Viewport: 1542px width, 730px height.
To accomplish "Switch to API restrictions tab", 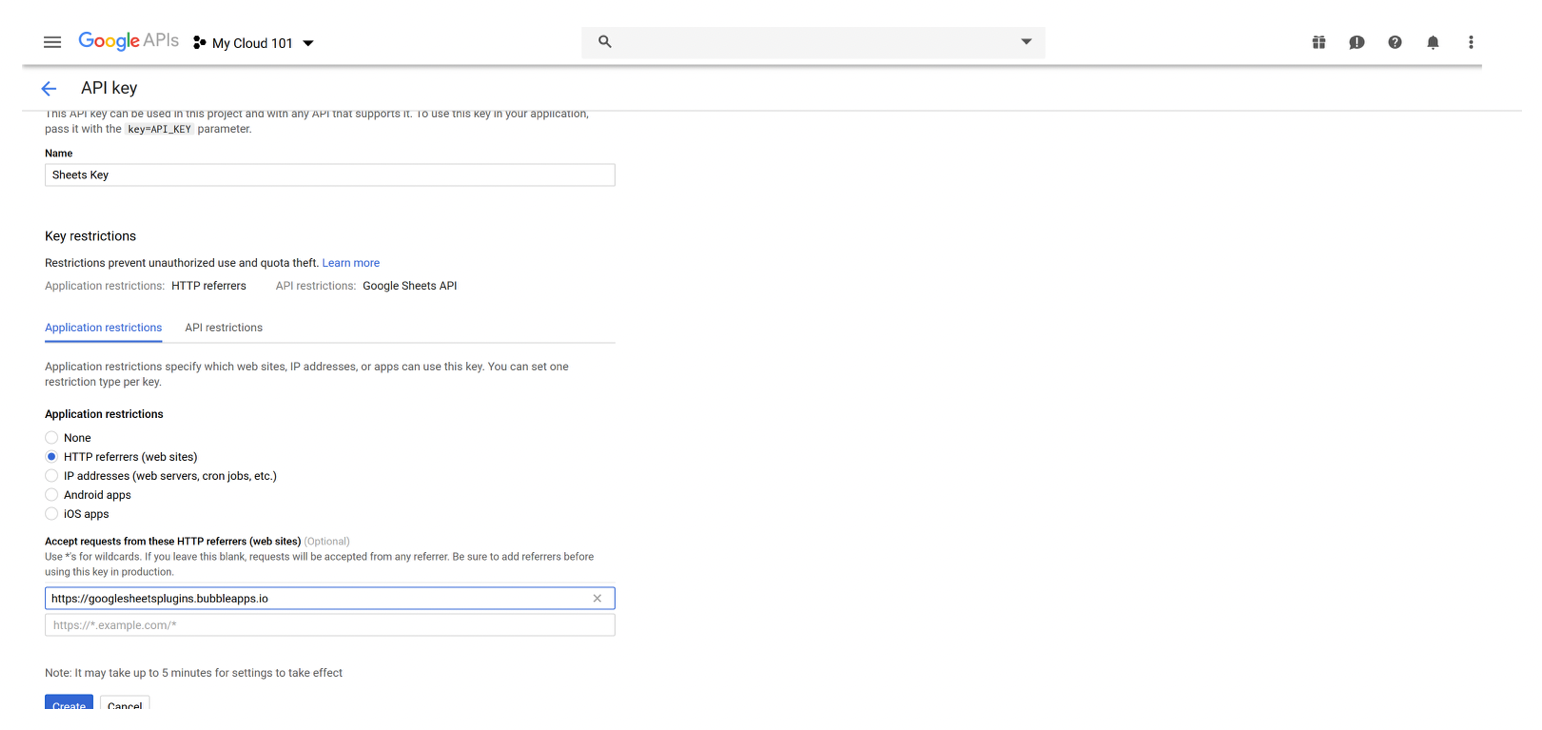I will [224, 328].
